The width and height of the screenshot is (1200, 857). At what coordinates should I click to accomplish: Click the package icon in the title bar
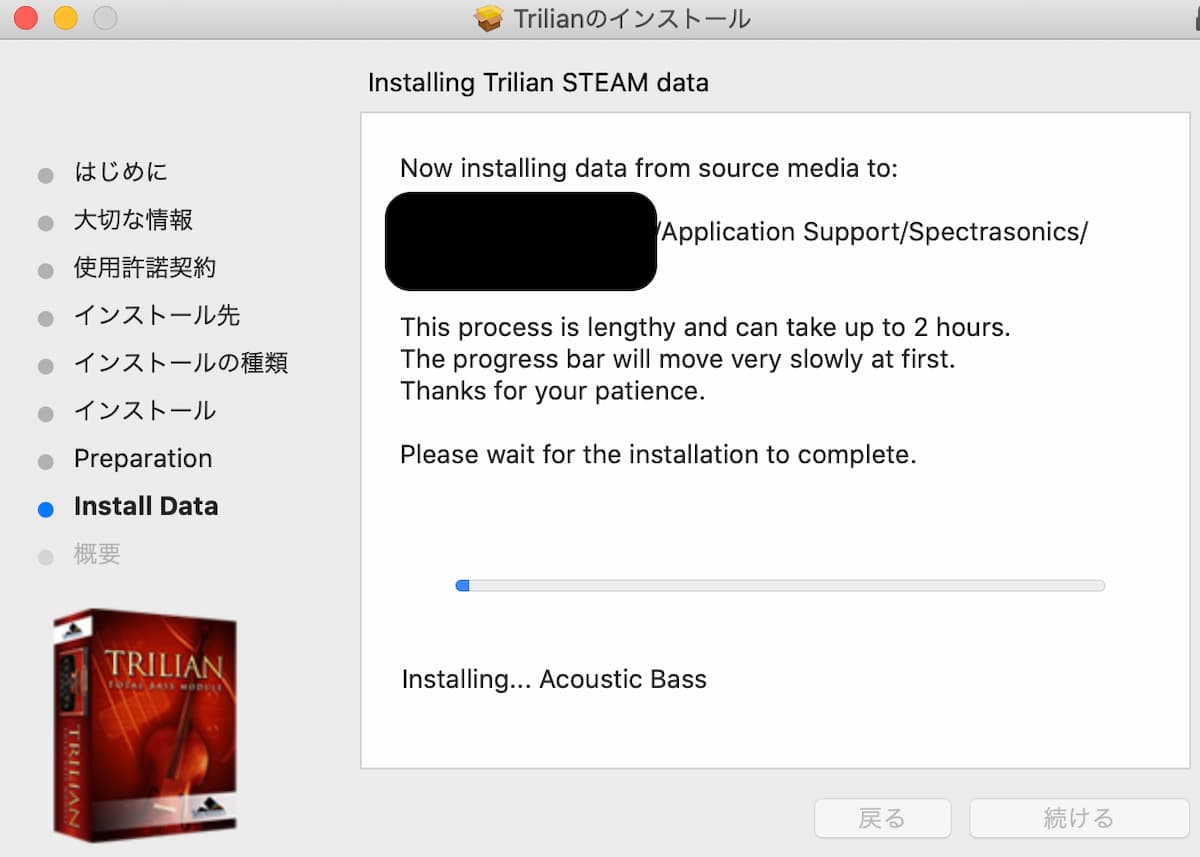[x=488, y=18]
